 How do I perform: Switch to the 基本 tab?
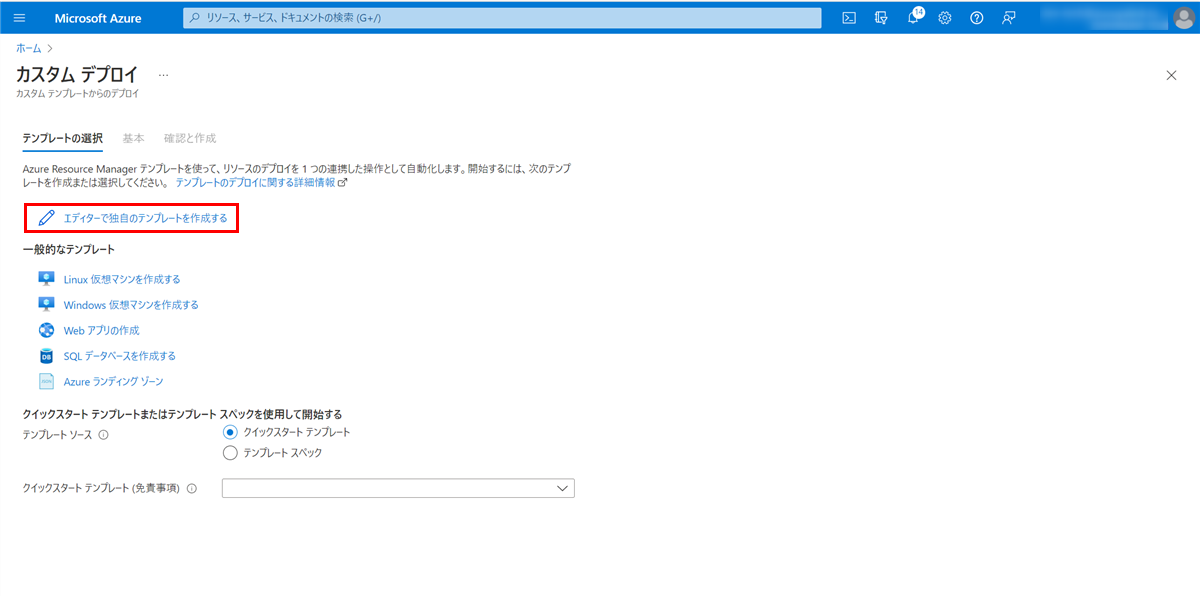pos(133,138)
